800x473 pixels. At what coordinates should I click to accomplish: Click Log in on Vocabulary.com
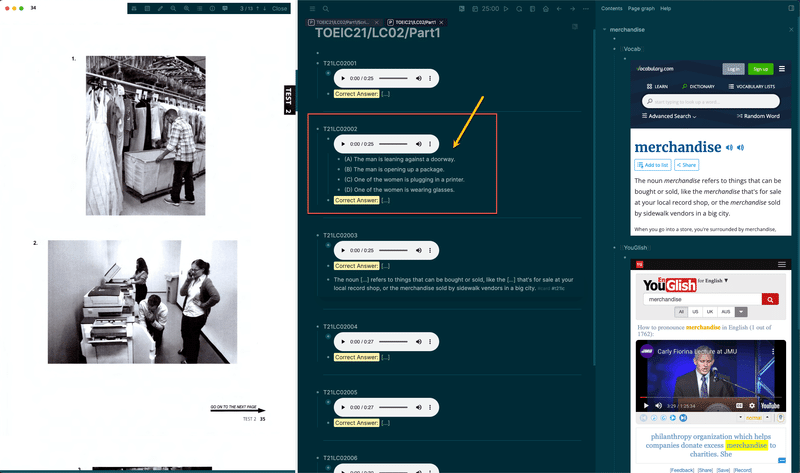point(733,69)
